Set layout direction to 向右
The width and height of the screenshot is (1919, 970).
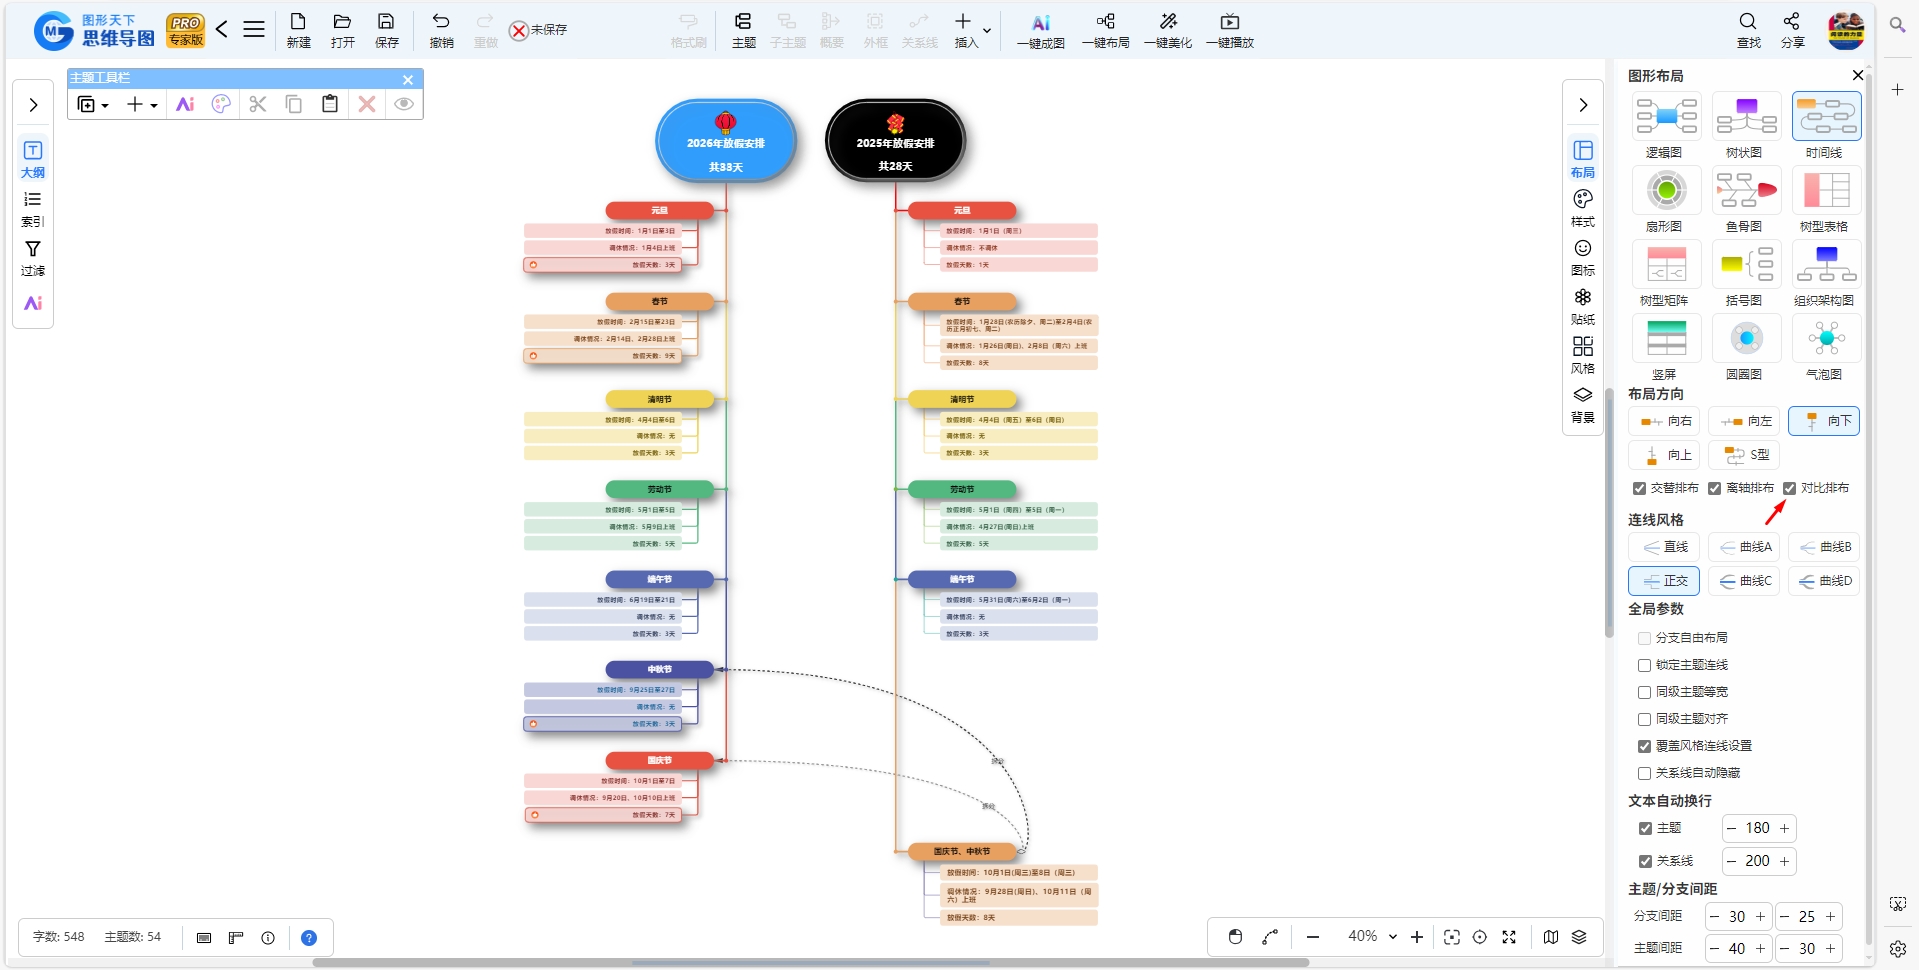click(x=1665, y=421)
